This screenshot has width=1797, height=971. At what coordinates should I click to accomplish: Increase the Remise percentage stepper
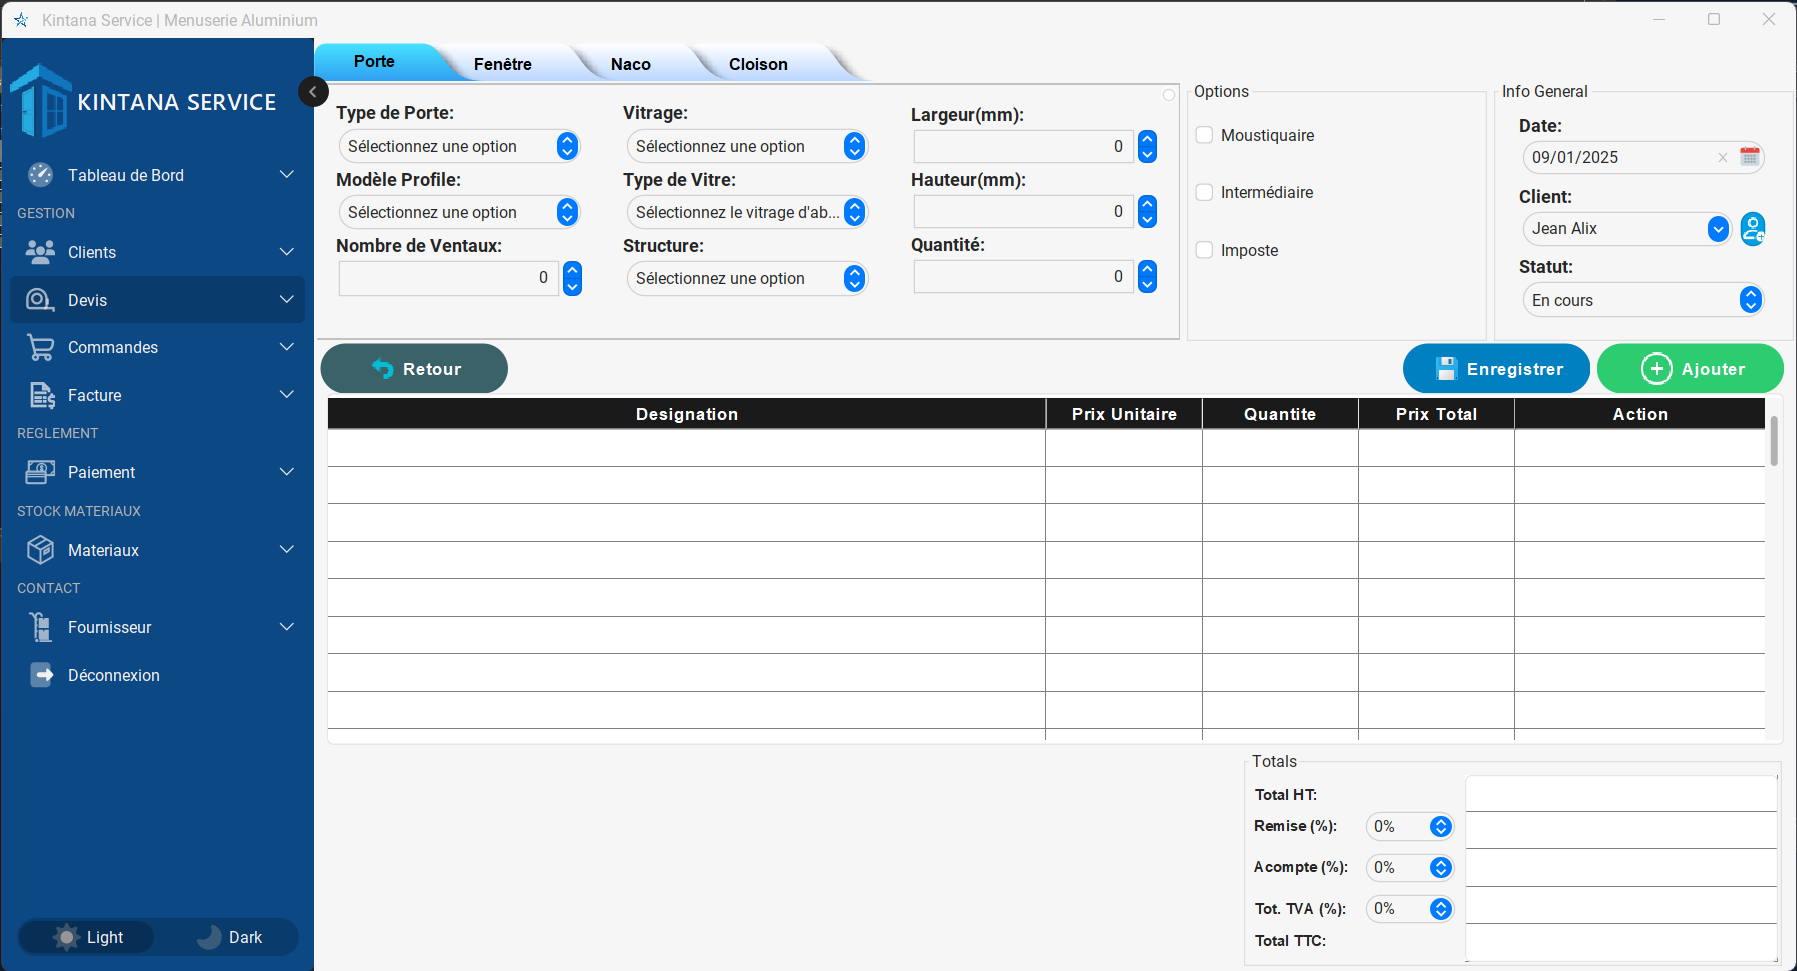[1440, 821]
